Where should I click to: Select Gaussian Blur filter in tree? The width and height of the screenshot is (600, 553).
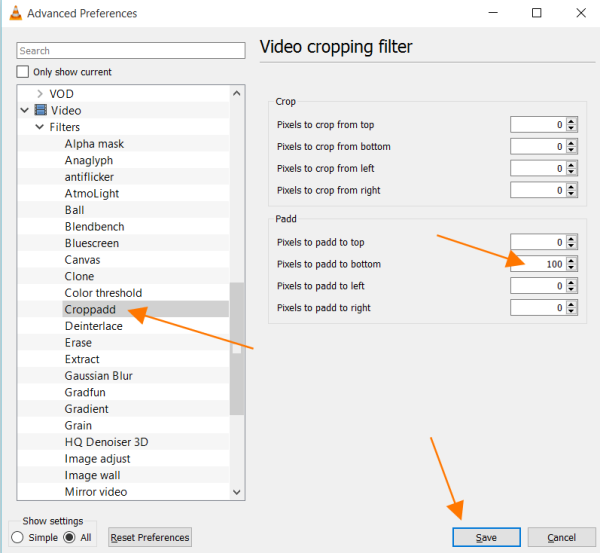tap(99, 376)
